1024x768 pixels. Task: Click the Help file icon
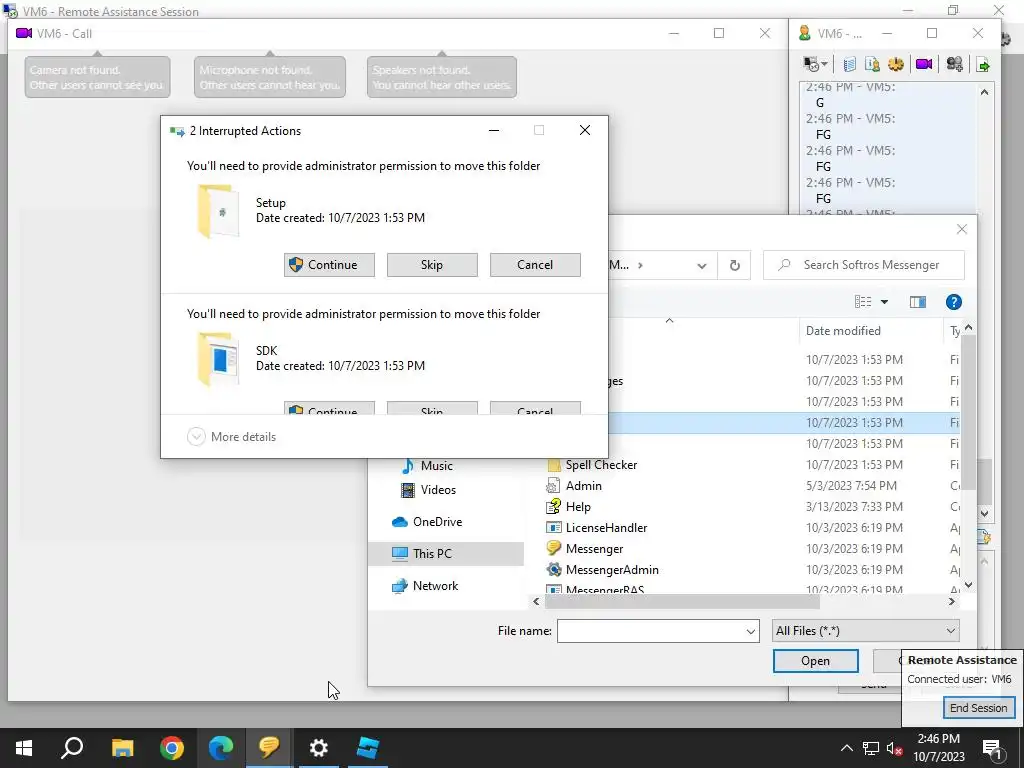point(554,506)
